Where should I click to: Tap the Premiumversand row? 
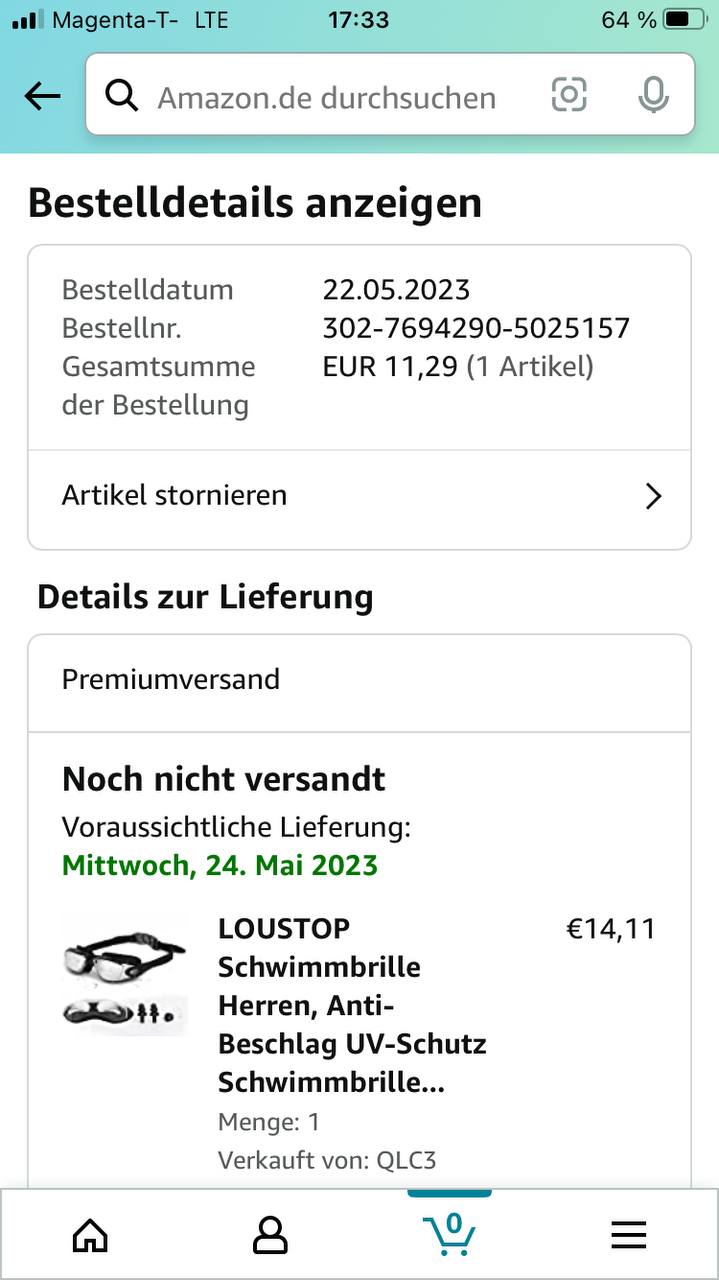coord(359,680)
